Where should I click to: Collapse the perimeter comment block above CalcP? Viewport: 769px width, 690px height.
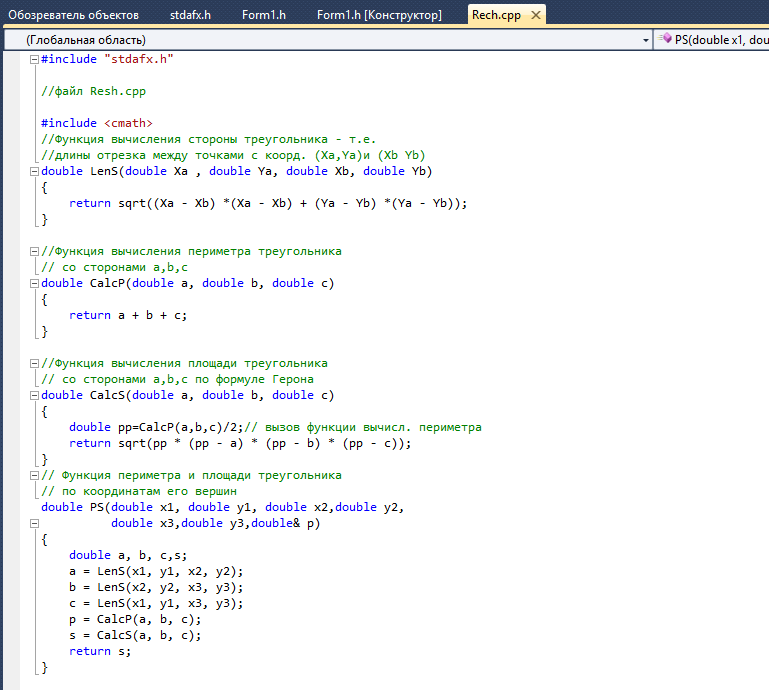point(34,252)
